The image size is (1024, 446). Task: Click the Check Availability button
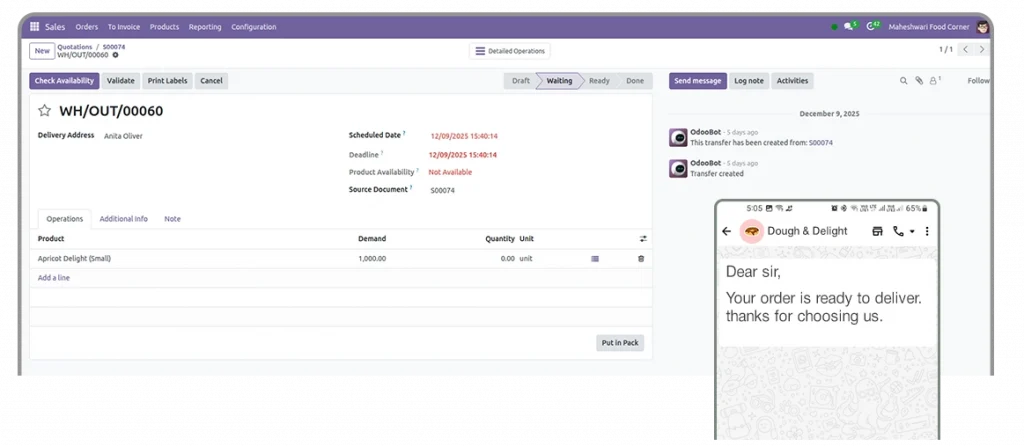64,81
